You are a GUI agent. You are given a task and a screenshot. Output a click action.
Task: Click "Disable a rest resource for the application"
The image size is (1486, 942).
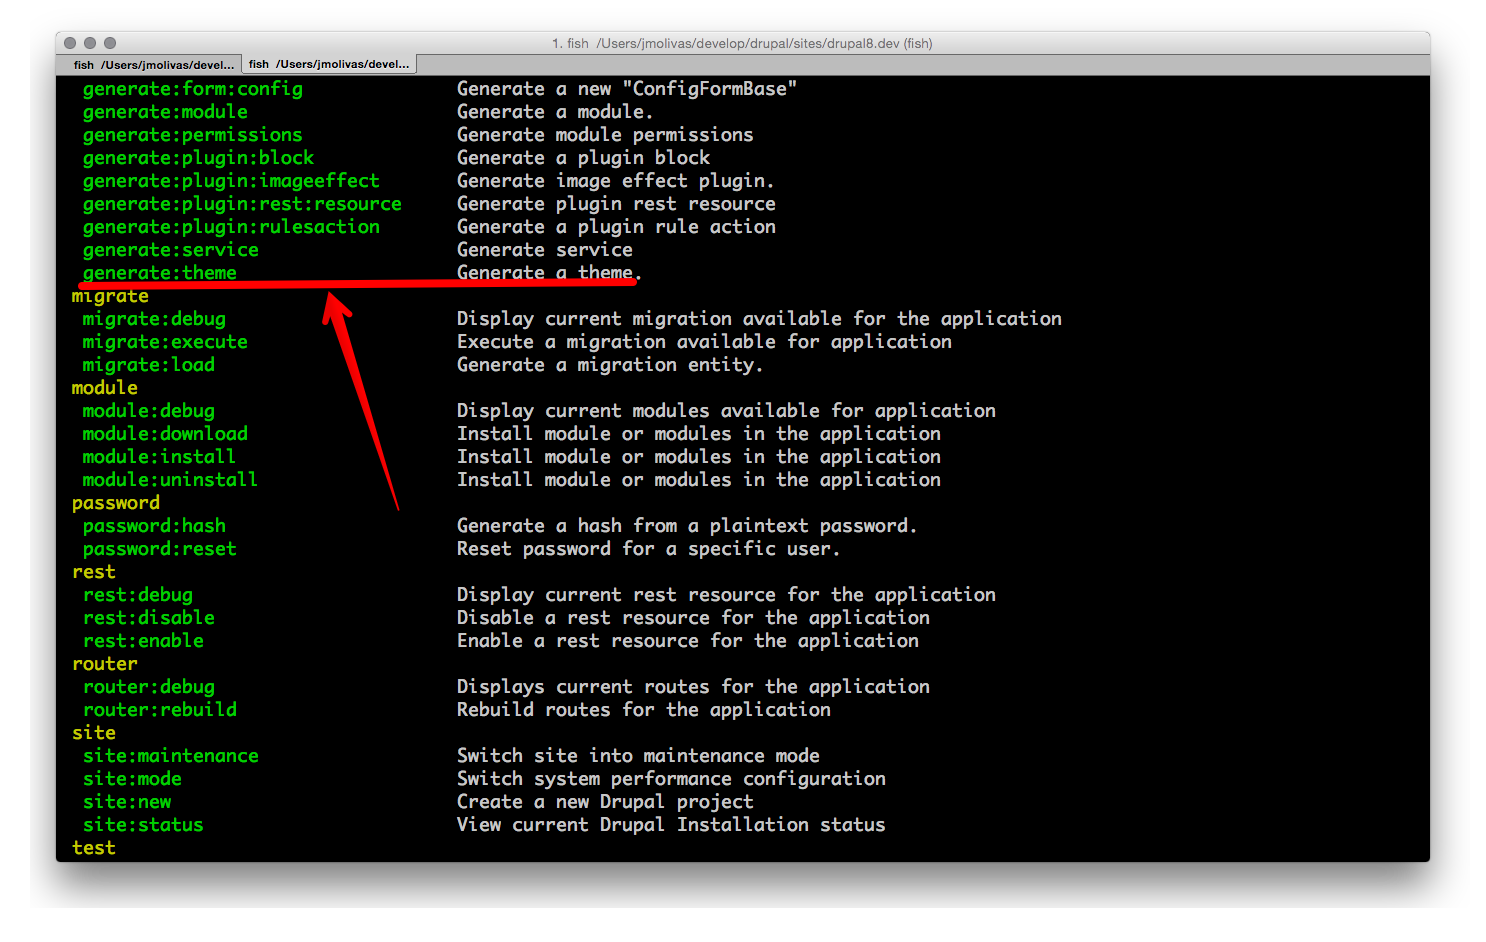pos(693,618)
